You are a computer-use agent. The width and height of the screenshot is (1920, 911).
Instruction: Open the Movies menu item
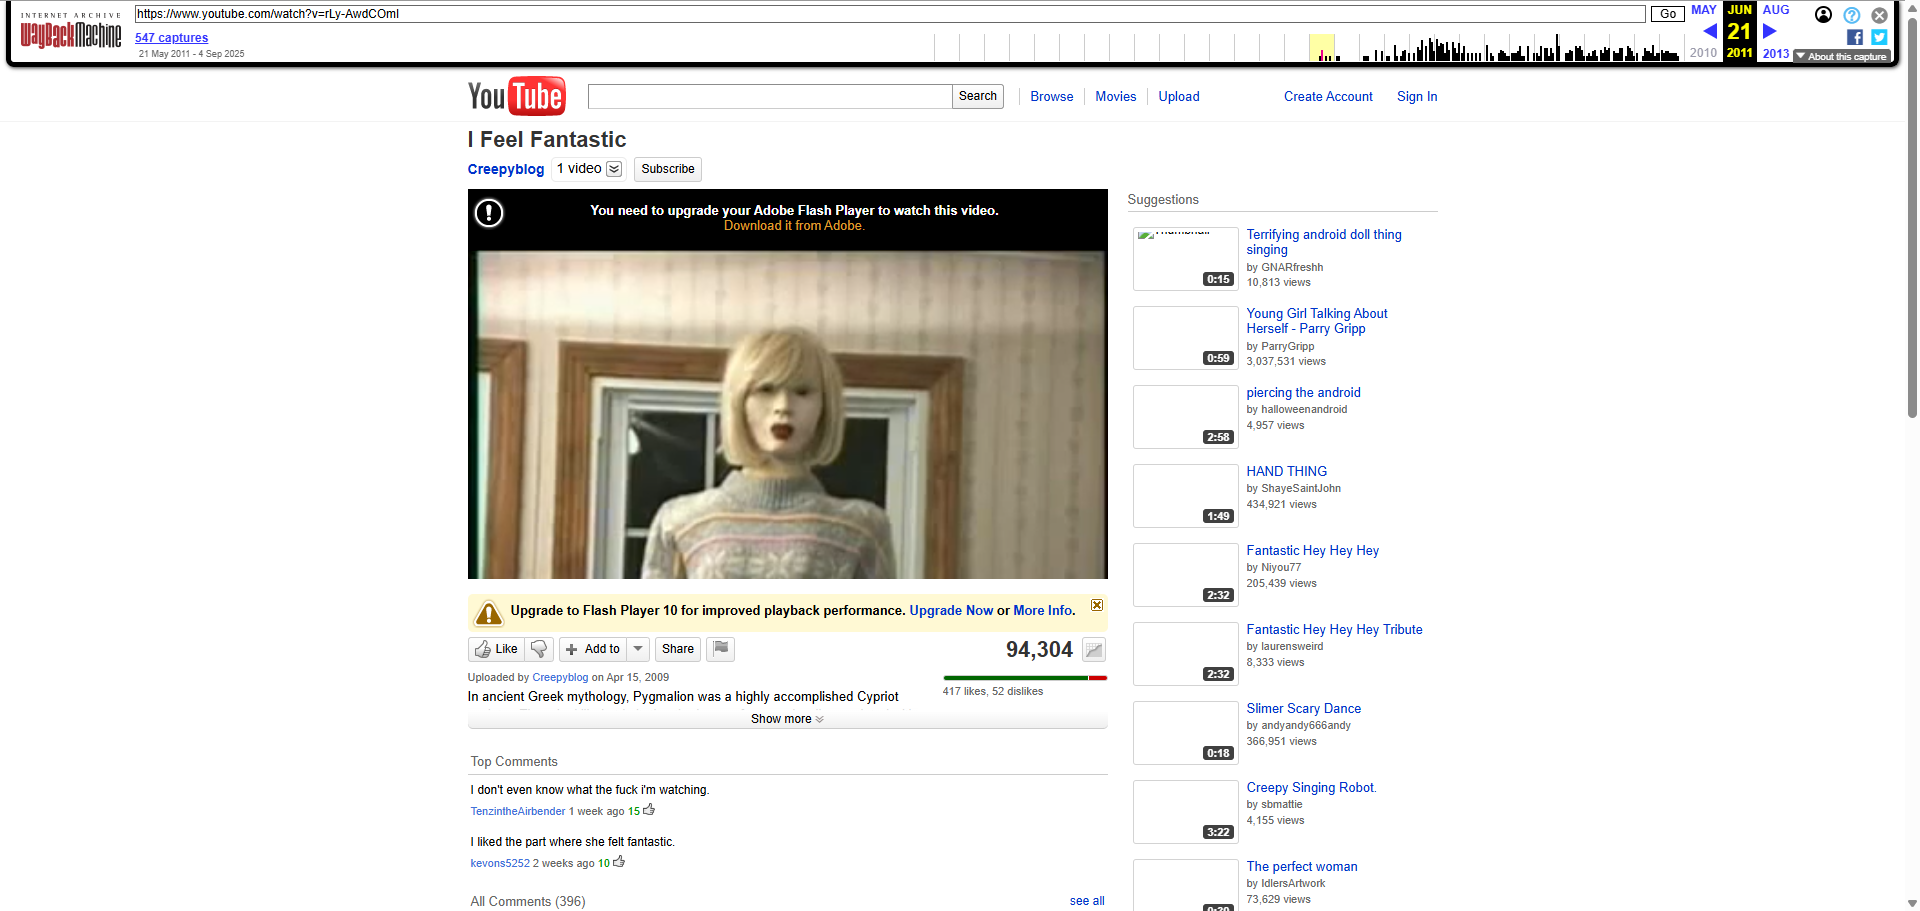(1115, 97)
